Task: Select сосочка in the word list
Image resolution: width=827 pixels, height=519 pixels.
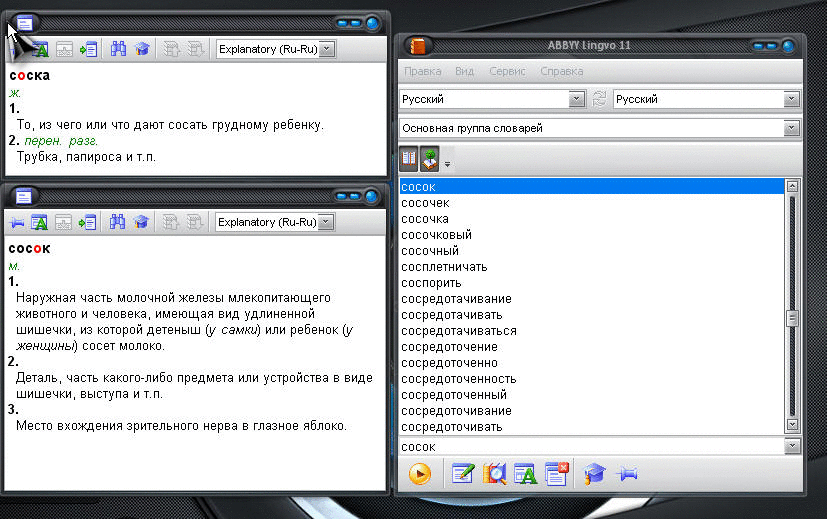Action: click(x=592, y=219)
